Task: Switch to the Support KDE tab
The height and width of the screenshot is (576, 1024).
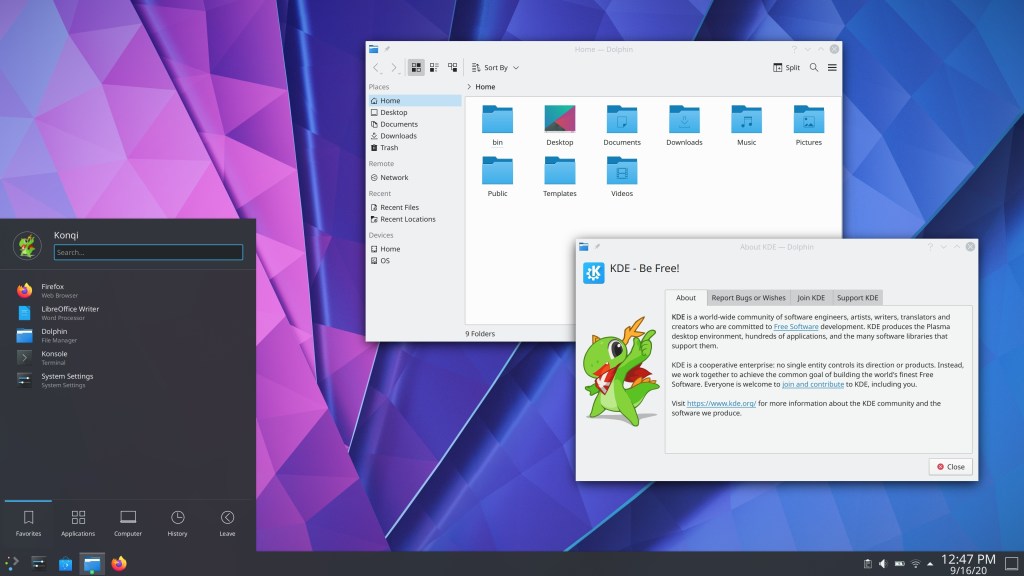Action: point(857,297)
